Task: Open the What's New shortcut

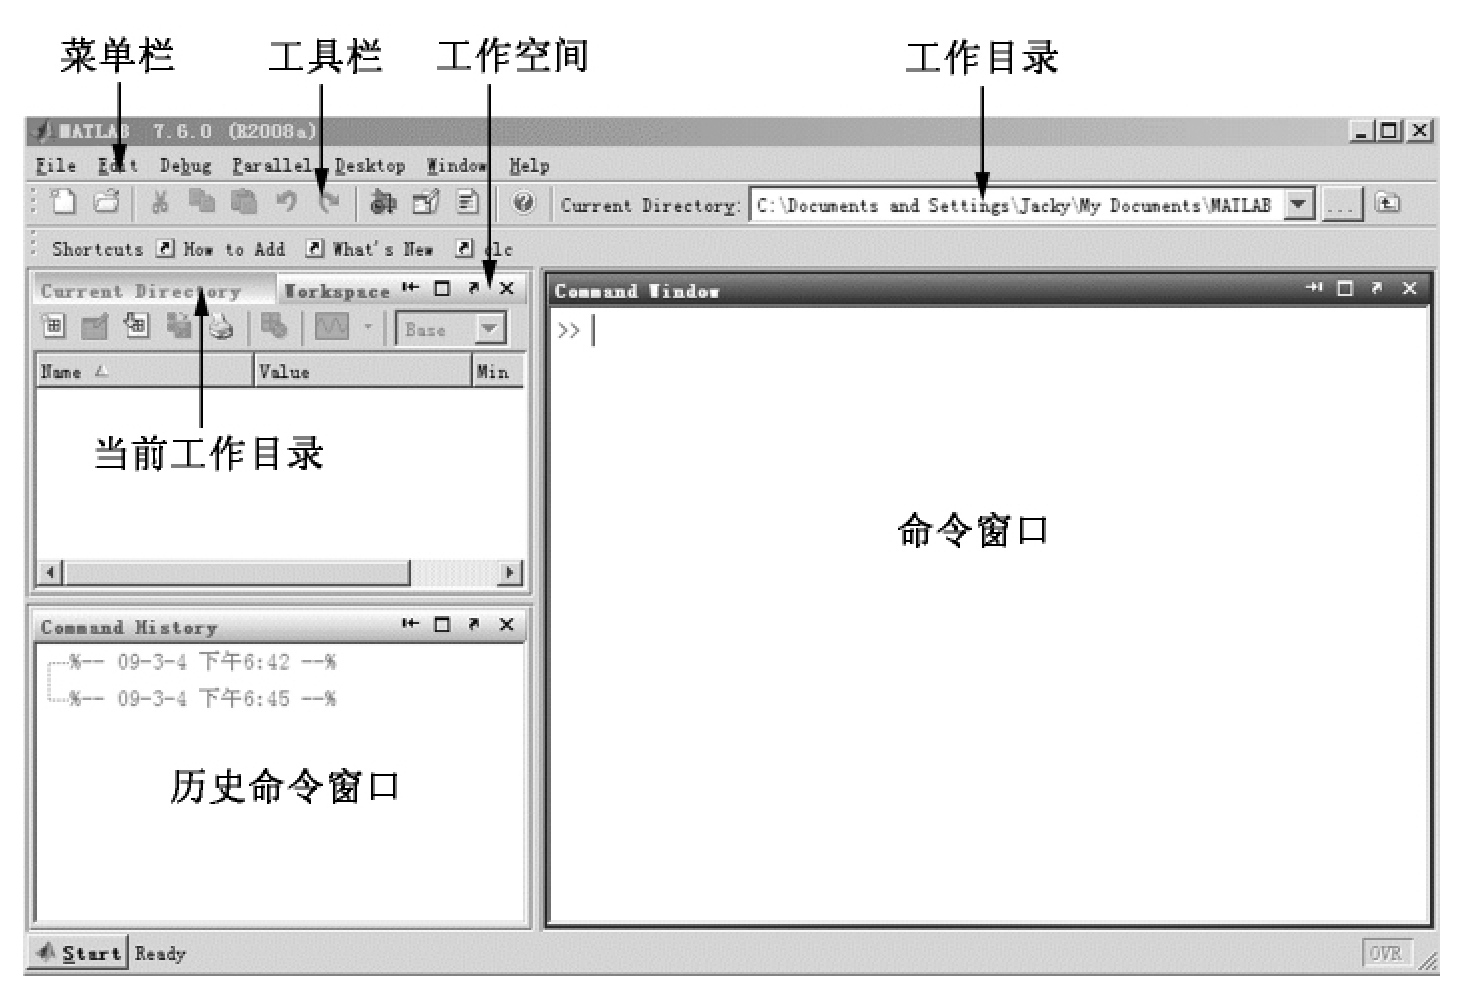Action: pyautogui.click(x=370, y=249)
